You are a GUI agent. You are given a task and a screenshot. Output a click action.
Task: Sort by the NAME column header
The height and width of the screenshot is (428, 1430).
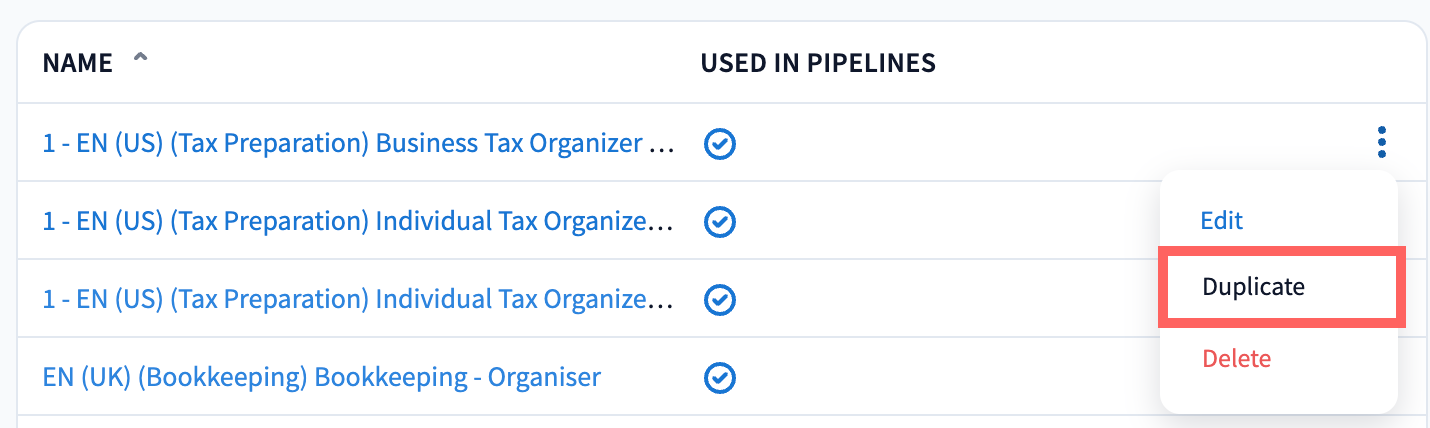(x=77, y=64)
